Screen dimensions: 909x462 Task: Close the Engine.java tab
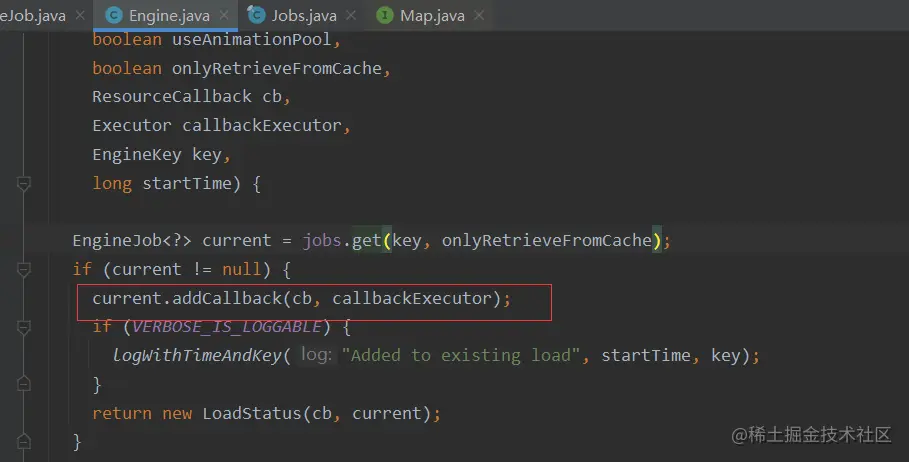pos(224,16)
